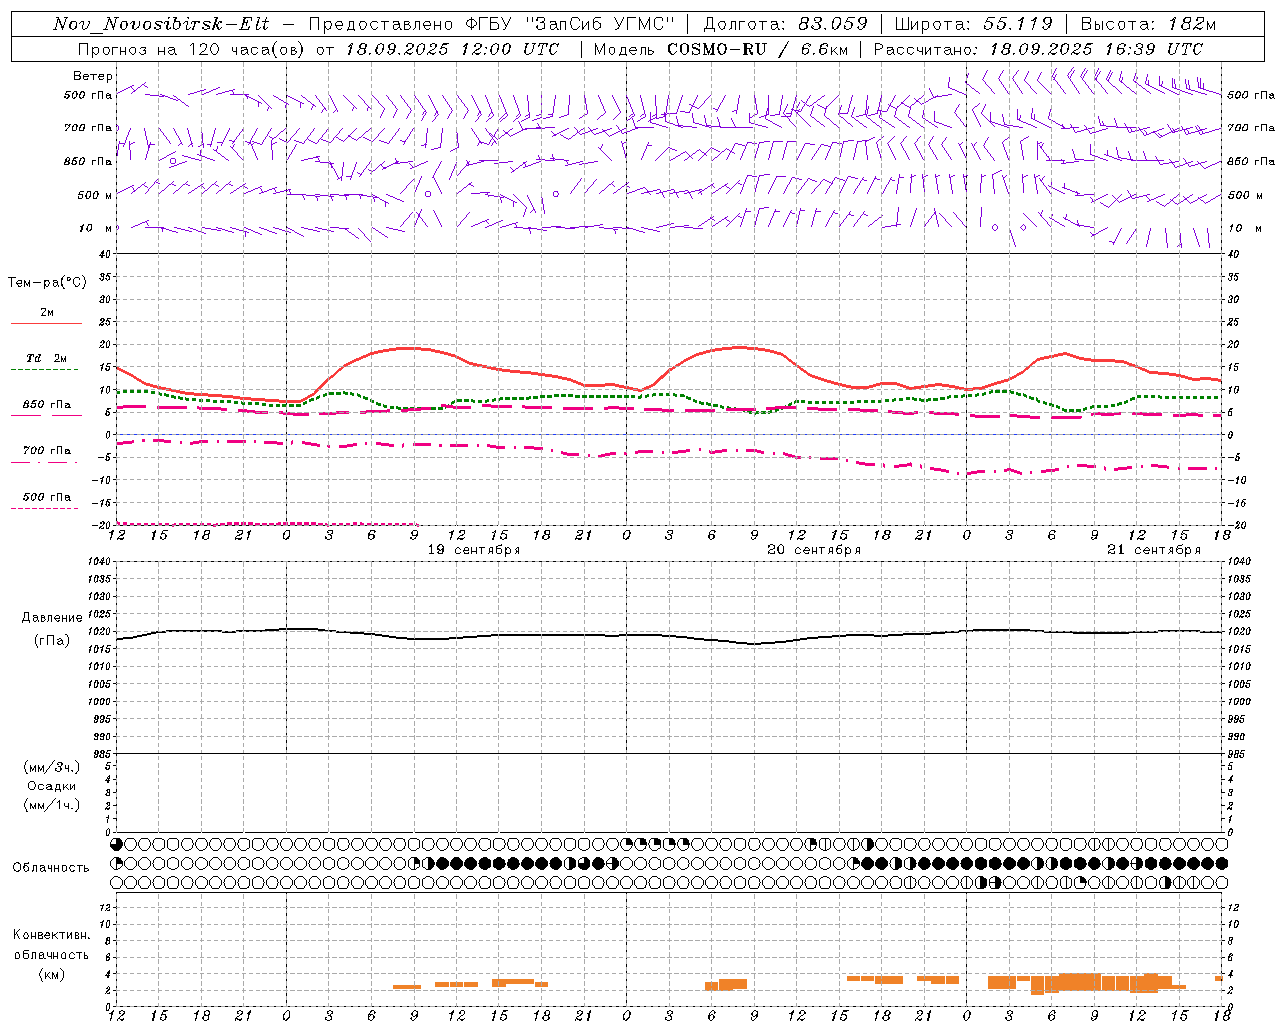Viewport: 1280px width, 1024px height.
Task: Click the Долгота: 83.059 value
Action: [785, 24]
